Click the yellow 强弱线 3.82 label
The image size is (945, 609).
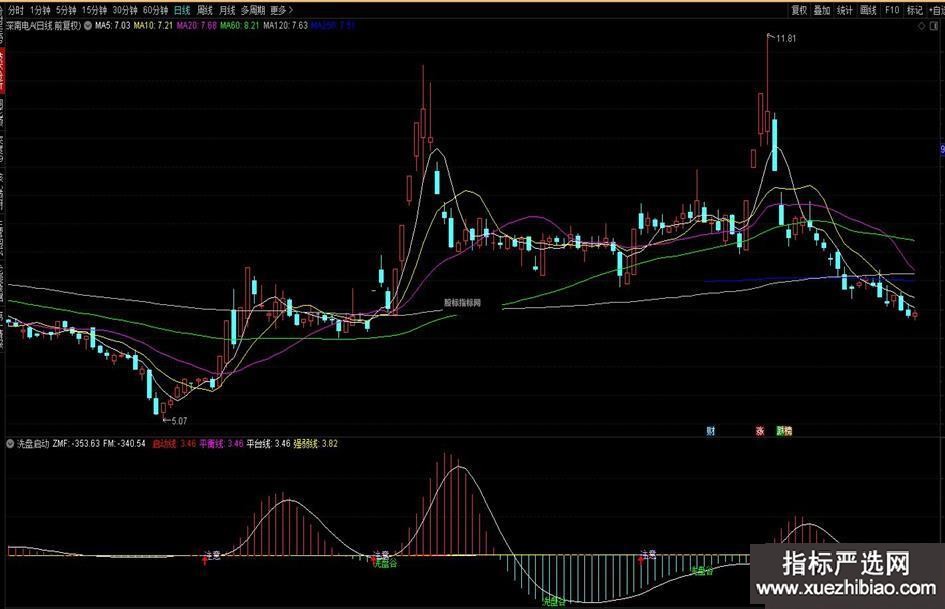point(316,443)
